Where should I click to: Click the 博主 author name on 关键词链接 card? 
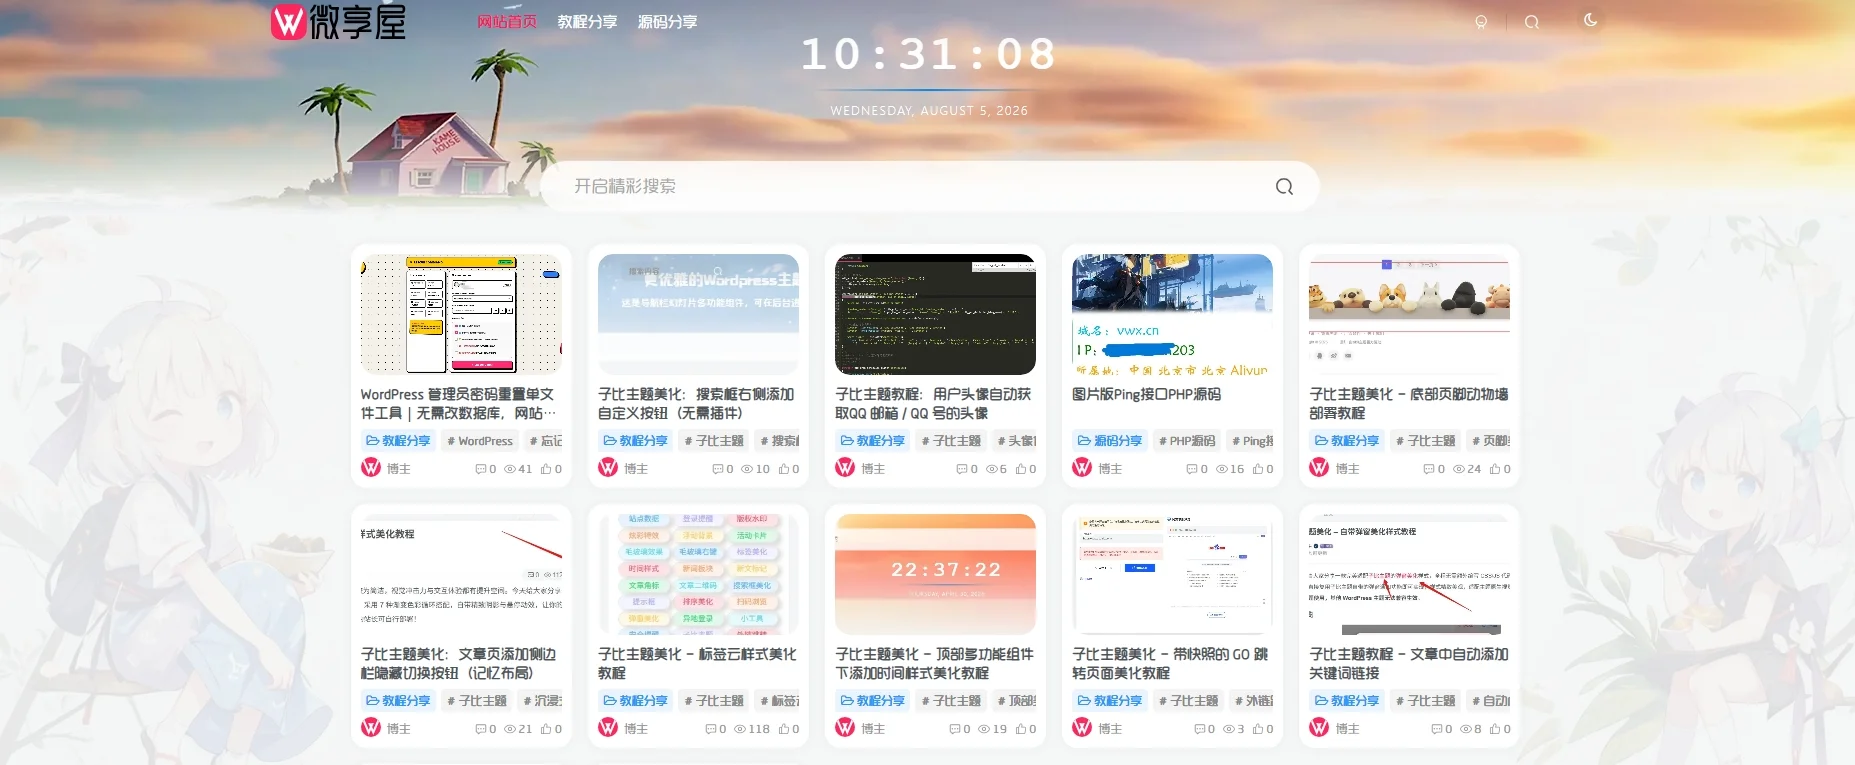click(x=1347, y=729)
